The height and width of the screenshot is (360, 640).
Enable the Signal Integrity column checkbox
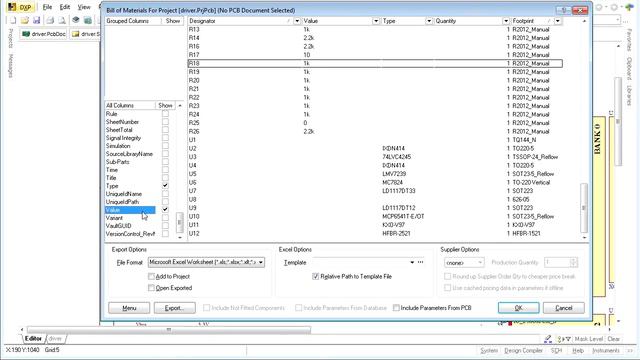point(165,138)
